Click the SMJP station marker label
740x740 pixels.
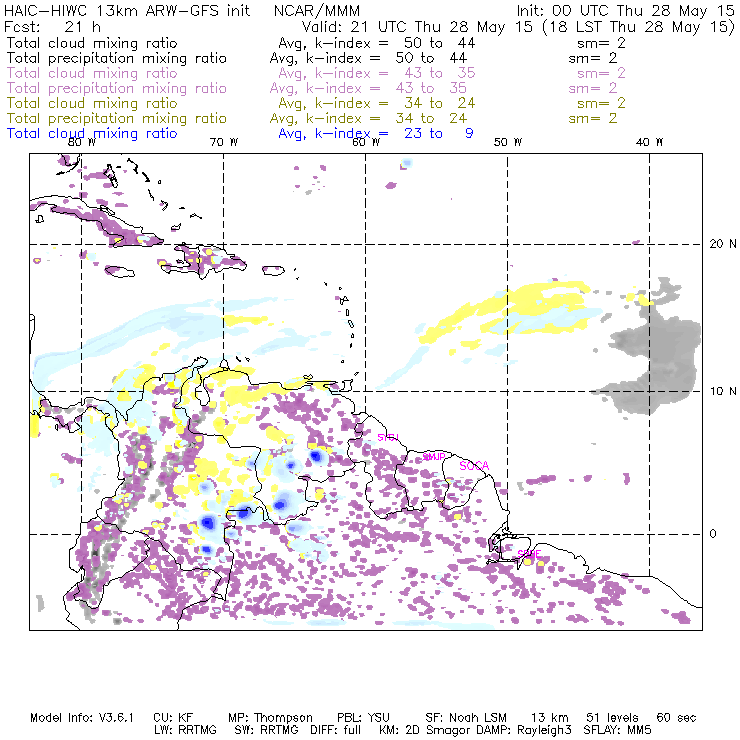tap(434, 456)
